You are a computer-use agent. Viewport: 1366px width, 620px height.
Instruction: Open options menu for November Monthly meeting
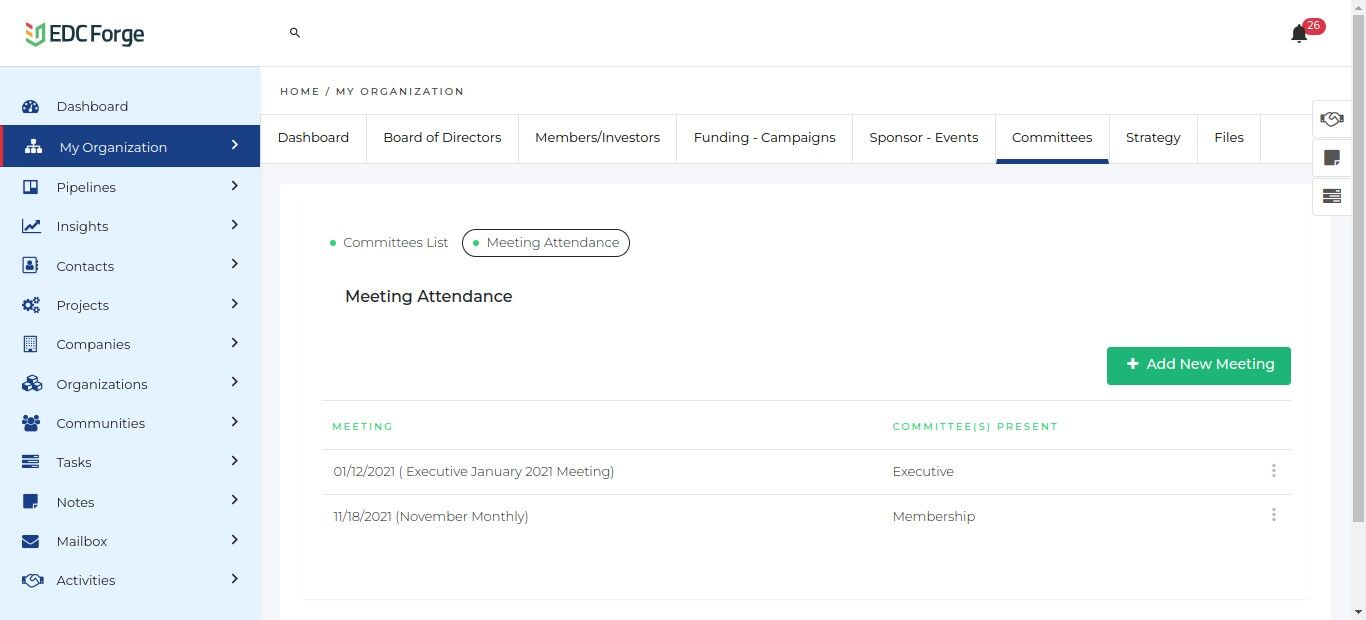(x=1273, y=515)
